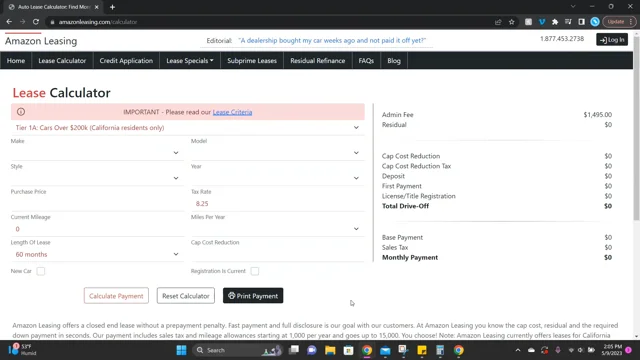Open Credit Application nav item
This screenshot has height=360, width=640.
[126, 60]
